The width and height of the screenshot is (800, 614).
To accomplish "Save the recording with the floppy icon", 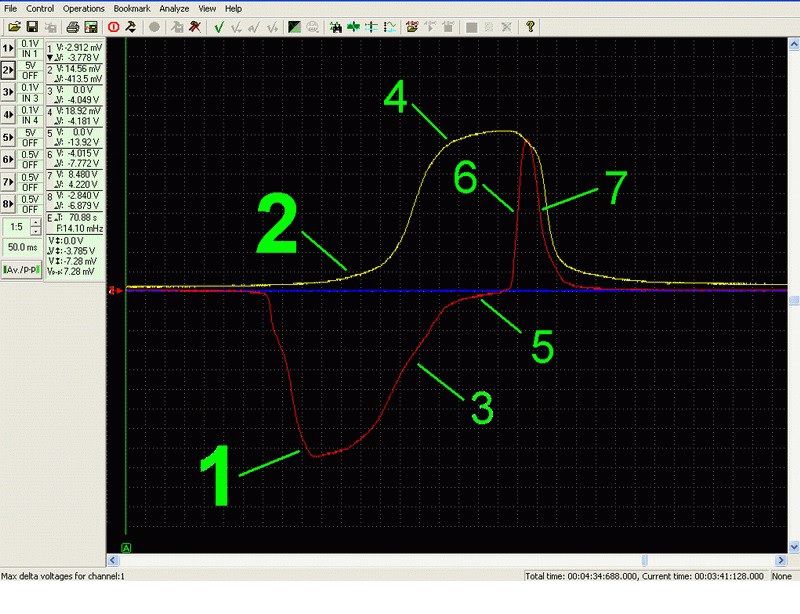I will 32,27.
